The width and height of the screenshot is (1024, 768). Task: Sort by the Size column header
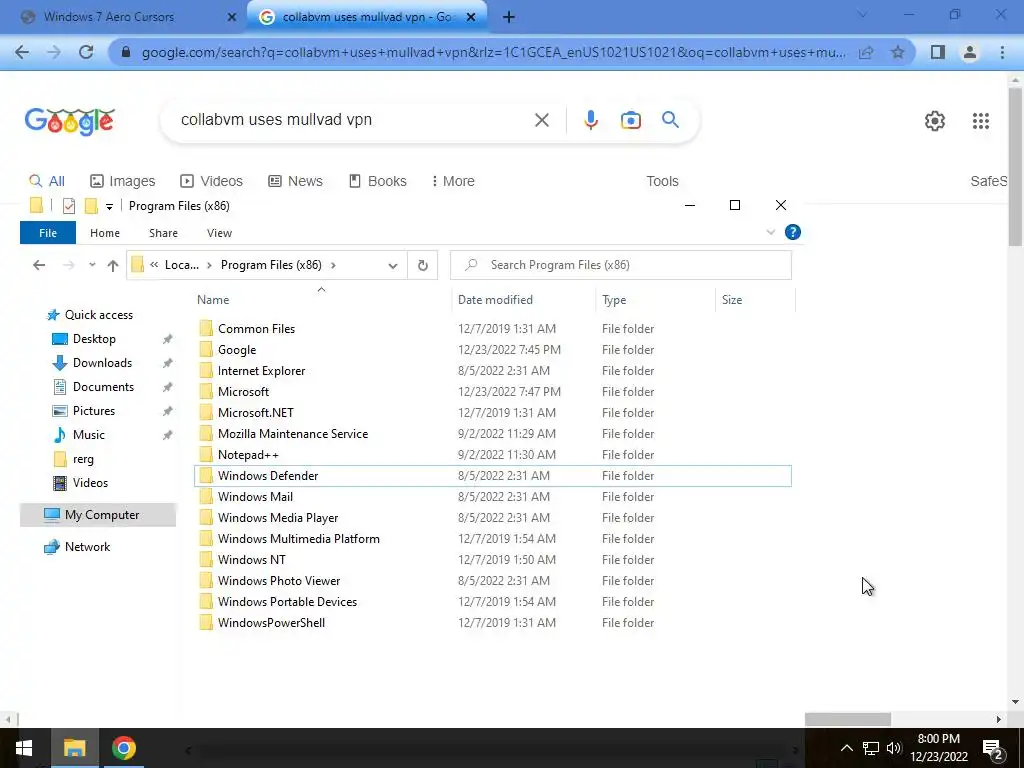click(x=755, y=300)
